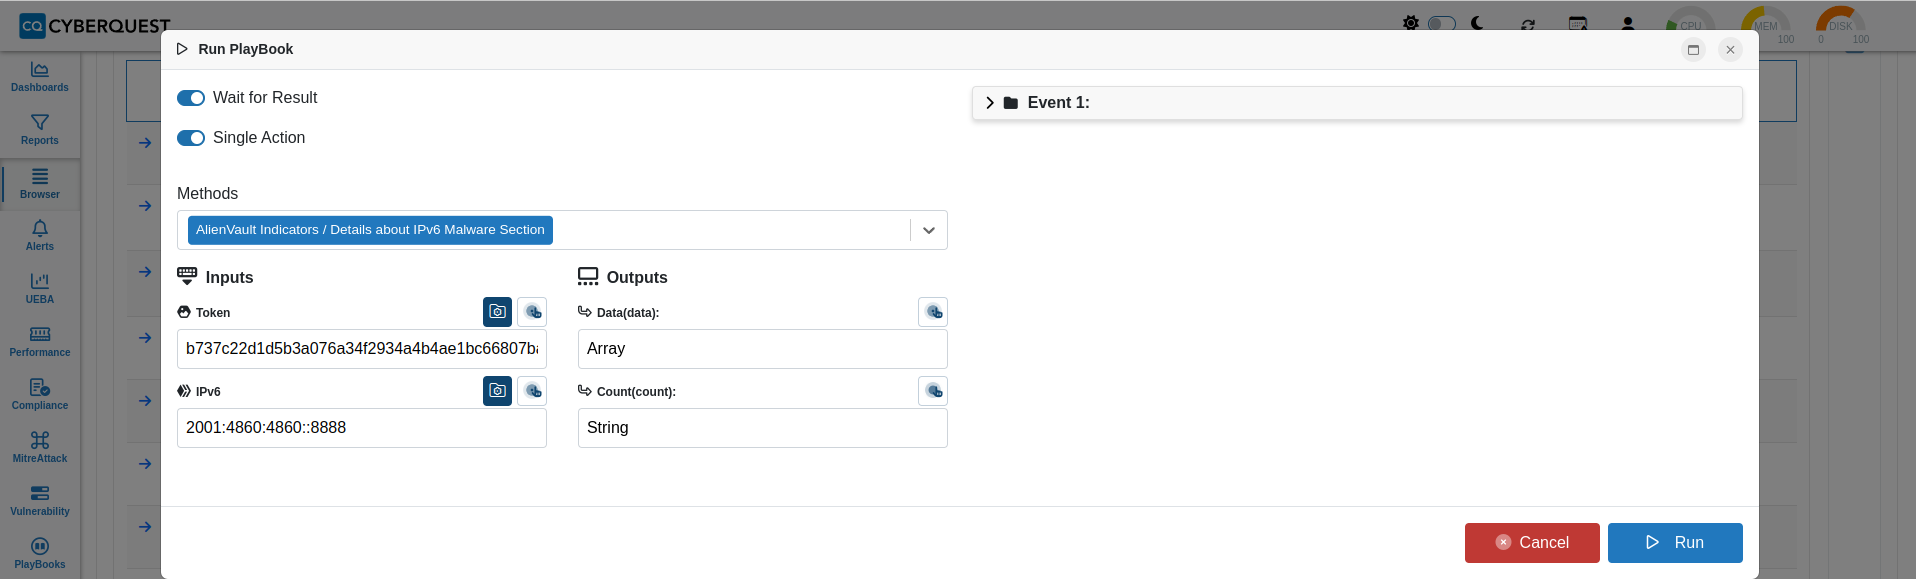Click the link icon next to Data(data) output

tap(933, 312)
